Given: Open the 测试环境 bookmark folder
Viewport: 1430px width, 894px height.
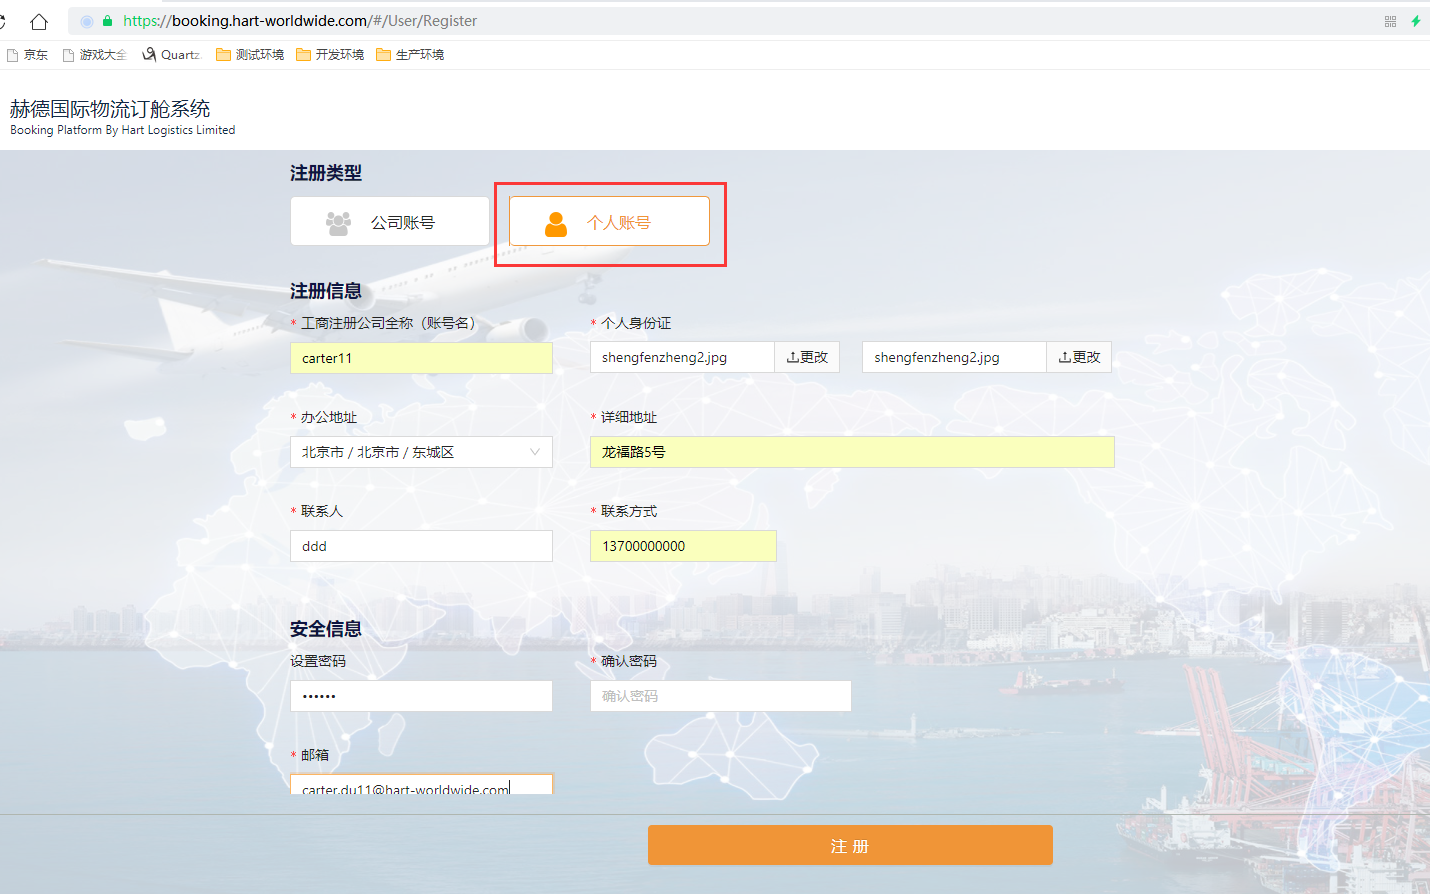Looking at the screenshot, I should point(250,55).
